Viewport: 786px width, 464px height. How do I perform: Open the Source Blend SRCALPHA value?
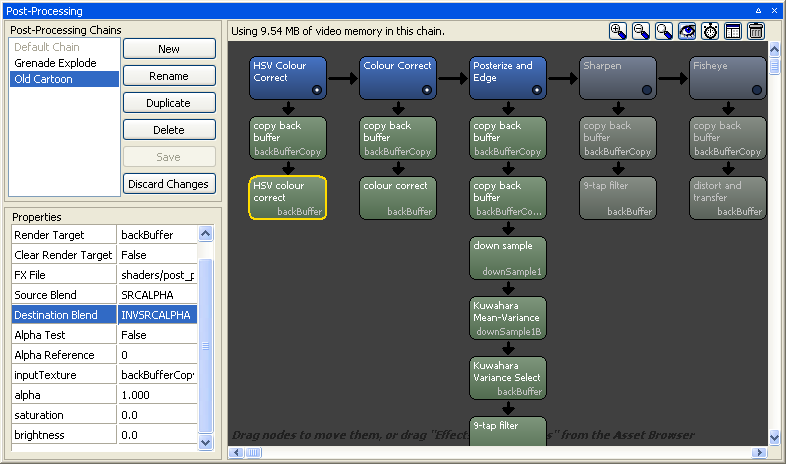(157, 295)
